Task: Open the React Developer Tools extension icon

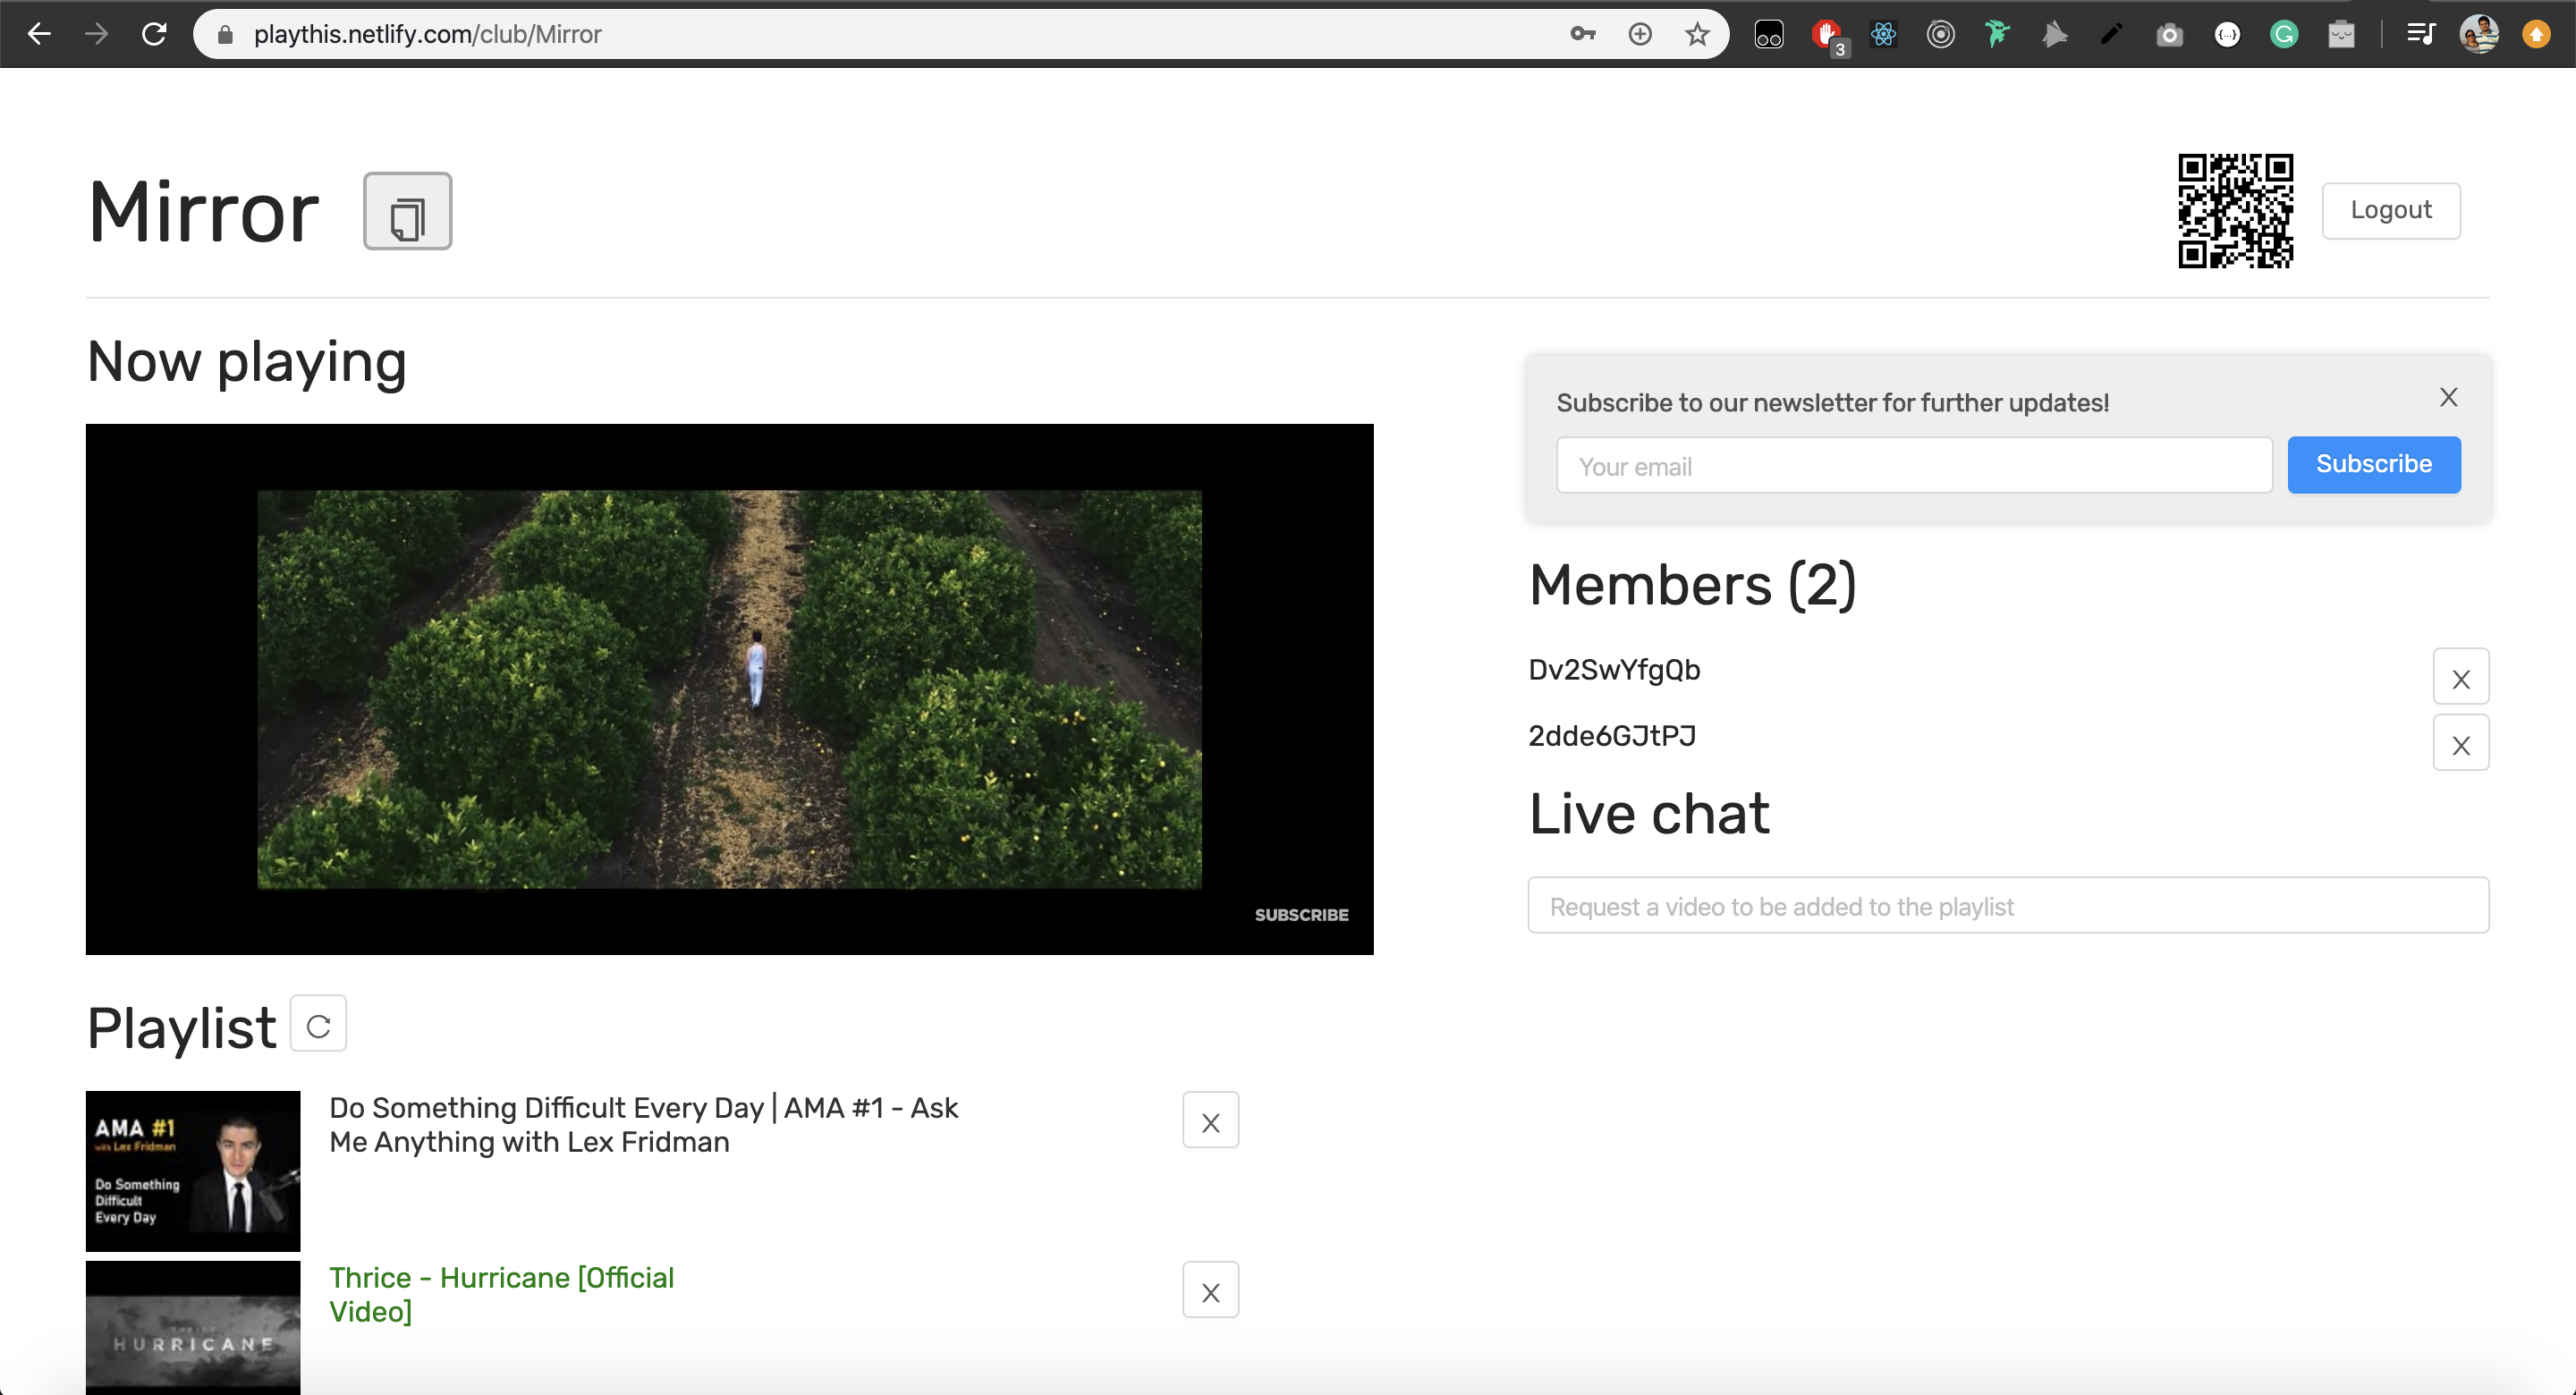Action: [1883, 35]
